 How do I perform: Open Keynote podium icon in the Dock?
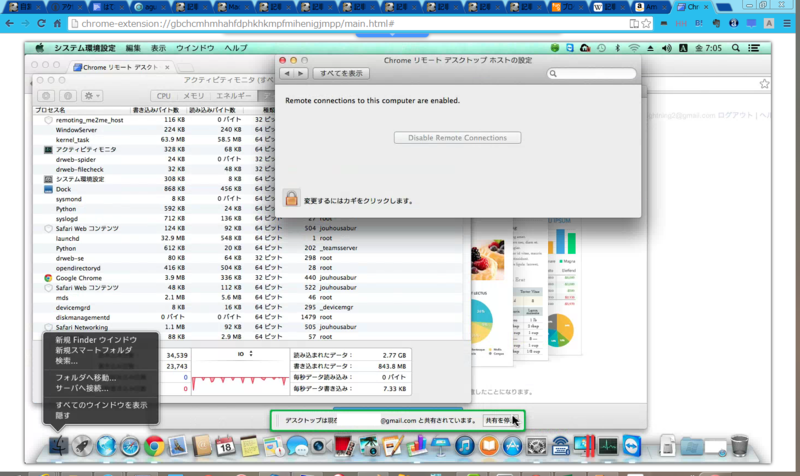point(440,446)
